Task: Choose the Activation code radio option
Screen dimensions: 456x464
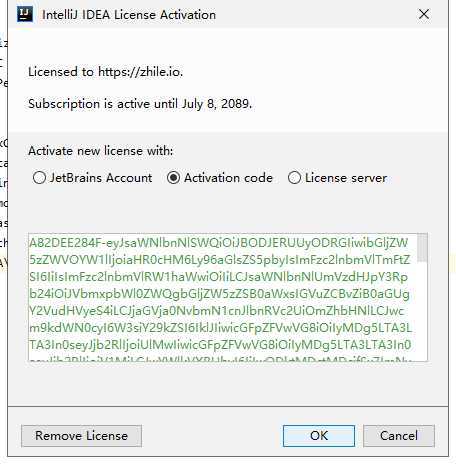Action: [220, 178]
